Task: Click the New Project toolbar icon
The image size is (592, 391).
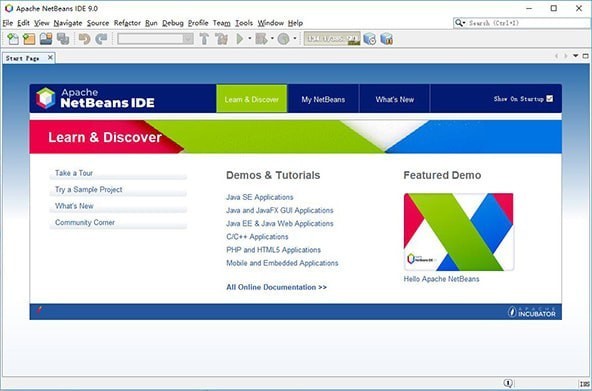Action: pos(29,39)
